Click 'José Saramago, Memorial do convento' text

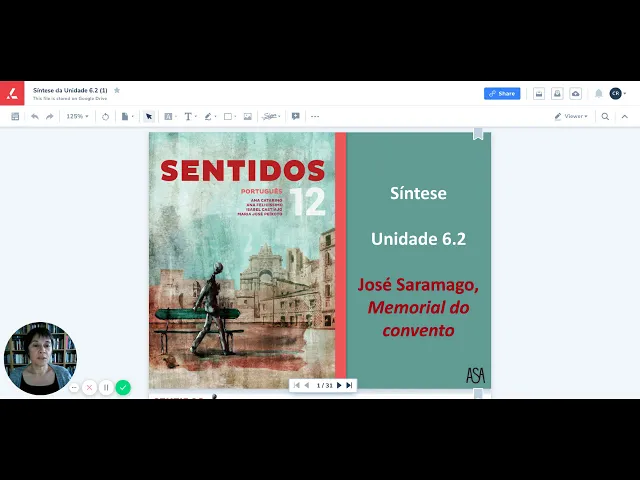pos(418,307)
